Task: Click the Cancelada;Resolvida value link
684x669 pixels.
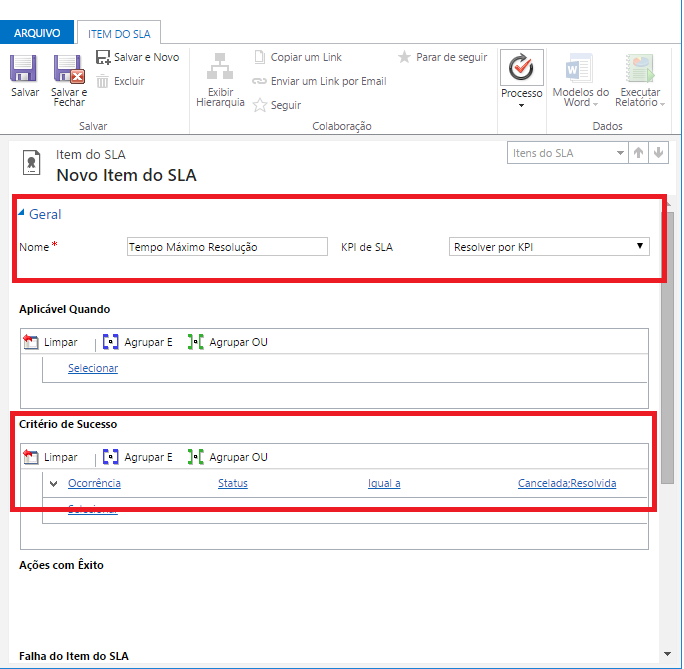Action: (x=566, y=484)
